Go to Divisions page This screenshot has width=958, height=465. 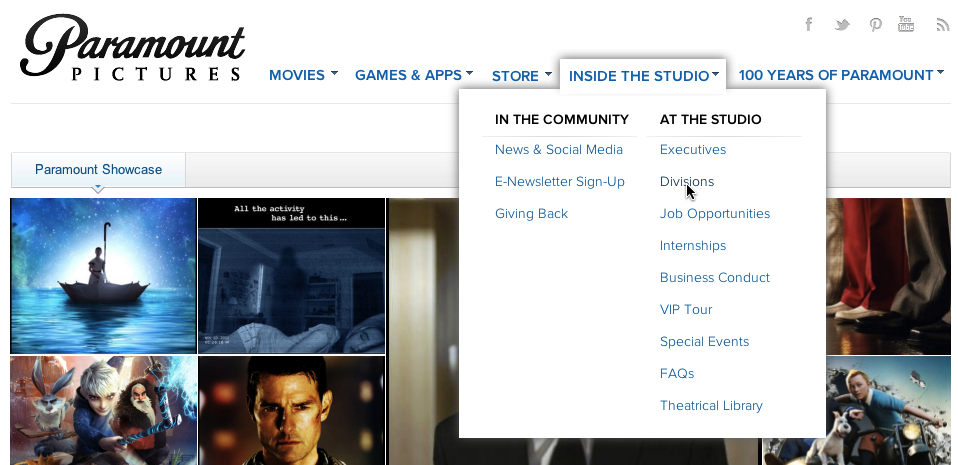(x=687, y=181)
